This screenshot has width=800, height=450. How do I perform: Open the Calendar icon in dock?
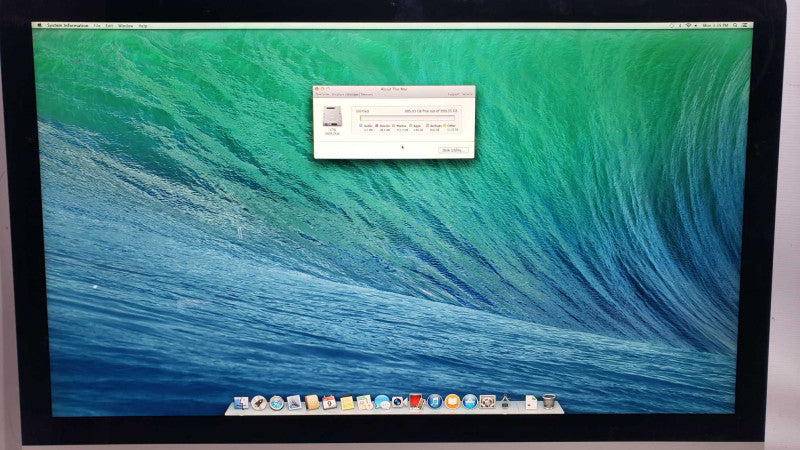[x=329, y=403]
